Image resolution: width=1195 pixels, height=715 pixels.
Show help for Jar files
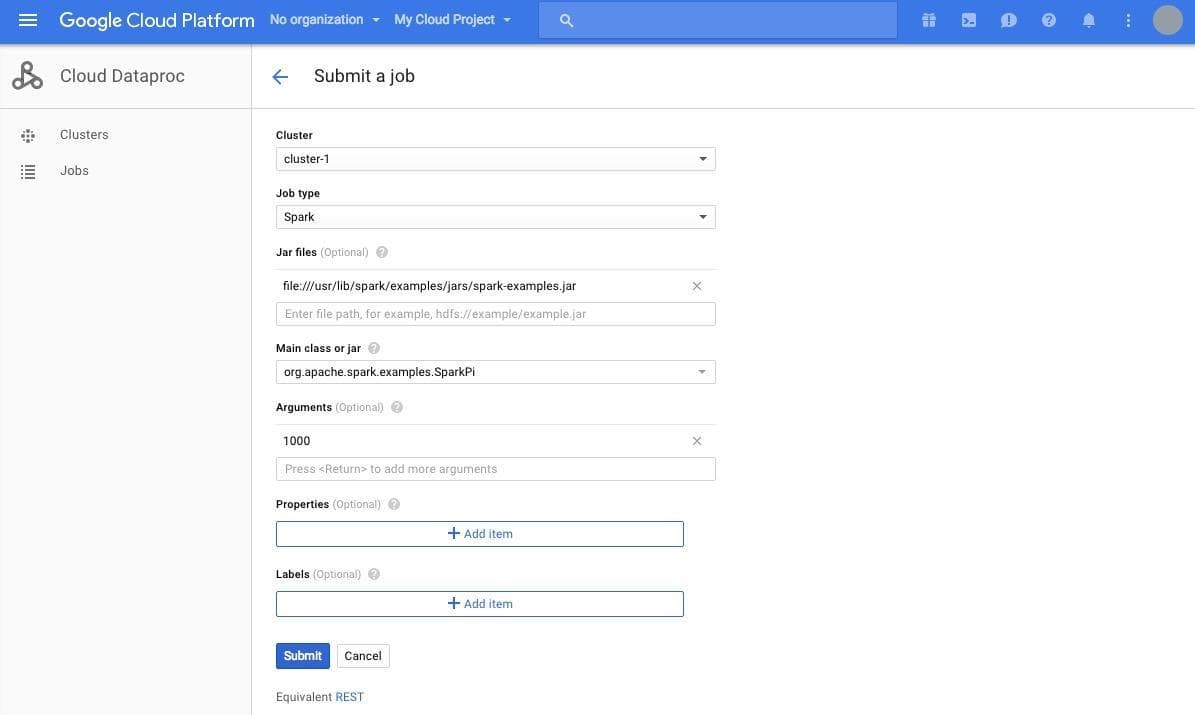[x=382, y=252]
